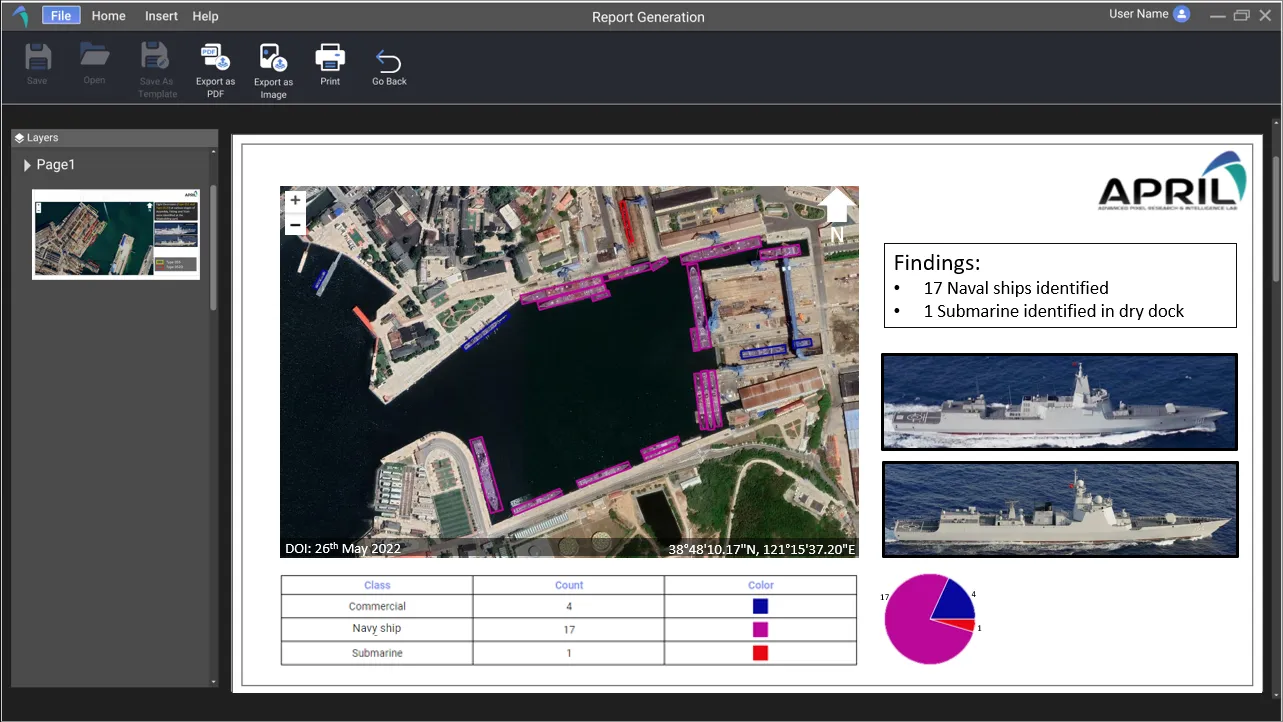1283x722 pixels.
Task: Zoom in on the map
Action: point(295,200)
